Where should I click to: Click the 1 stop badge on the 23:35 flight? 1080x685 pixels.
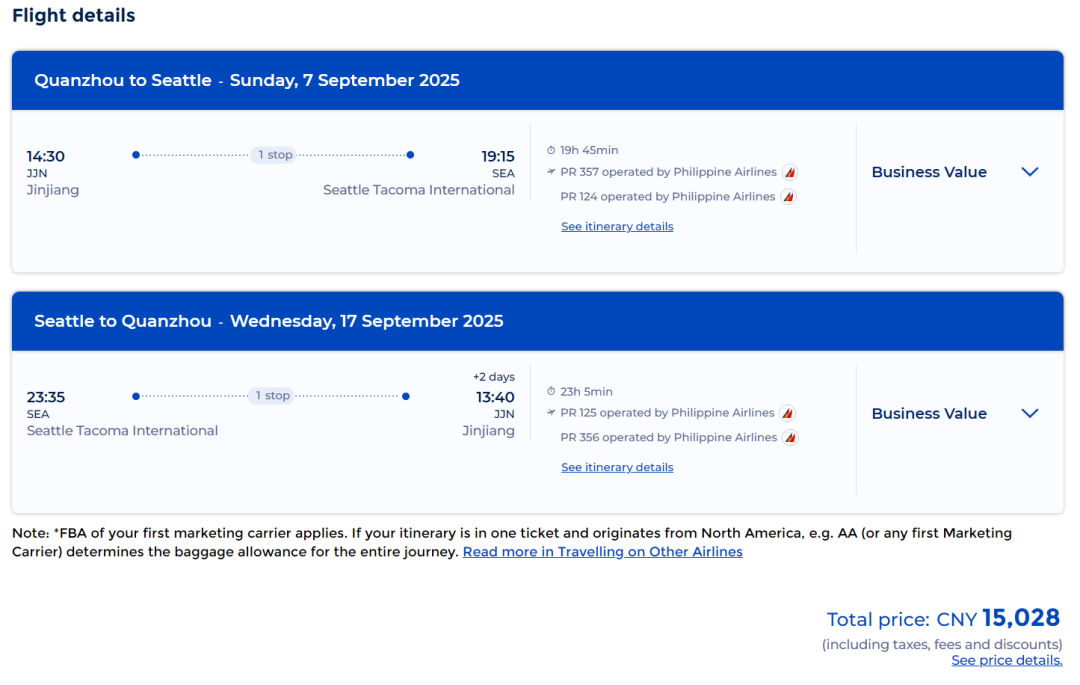click(272, 396)
